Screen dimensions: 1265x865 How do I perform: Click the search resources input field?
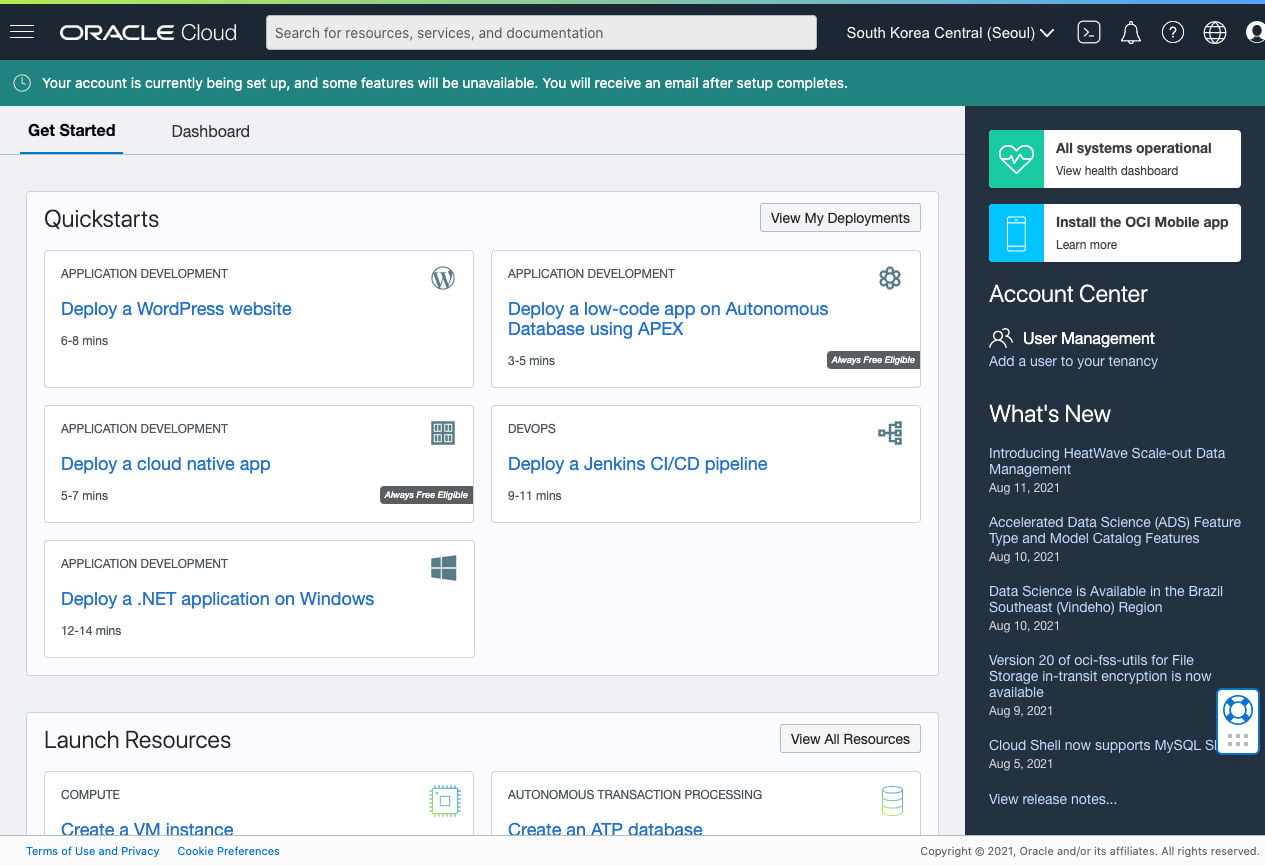pyautogui.click(x=541, y=32)
